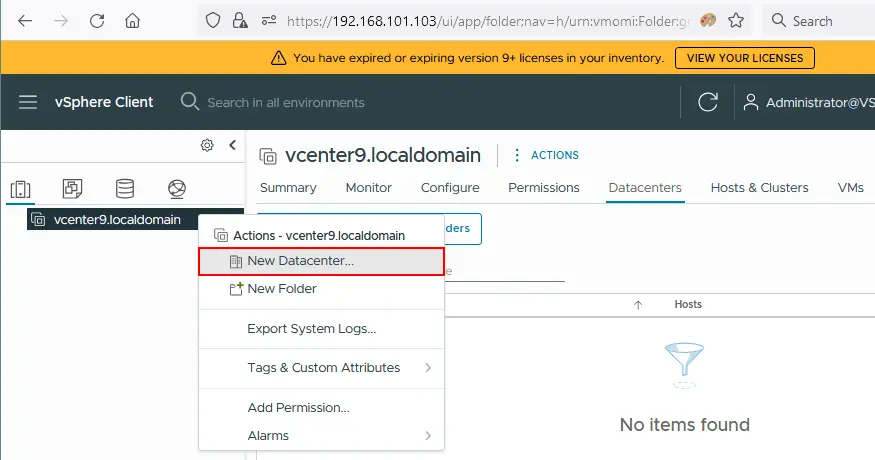
Task: Switch to the Datacenters tab
Action: 645,188
